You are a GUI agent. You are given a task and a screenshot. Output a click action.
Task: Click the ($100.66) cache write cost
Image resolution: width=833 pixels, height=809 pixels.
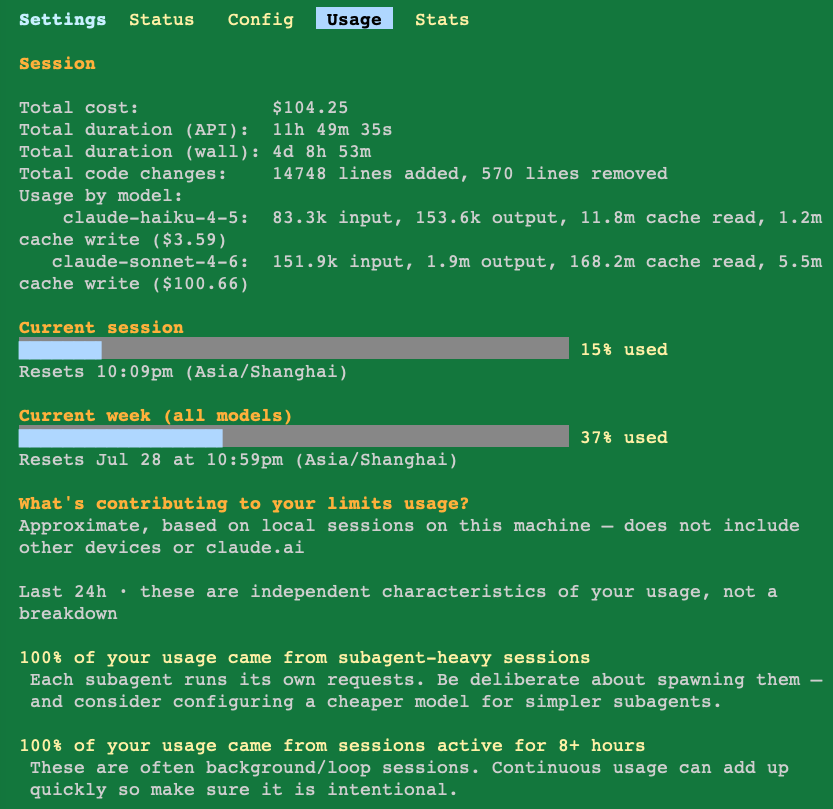pos(200,284)
